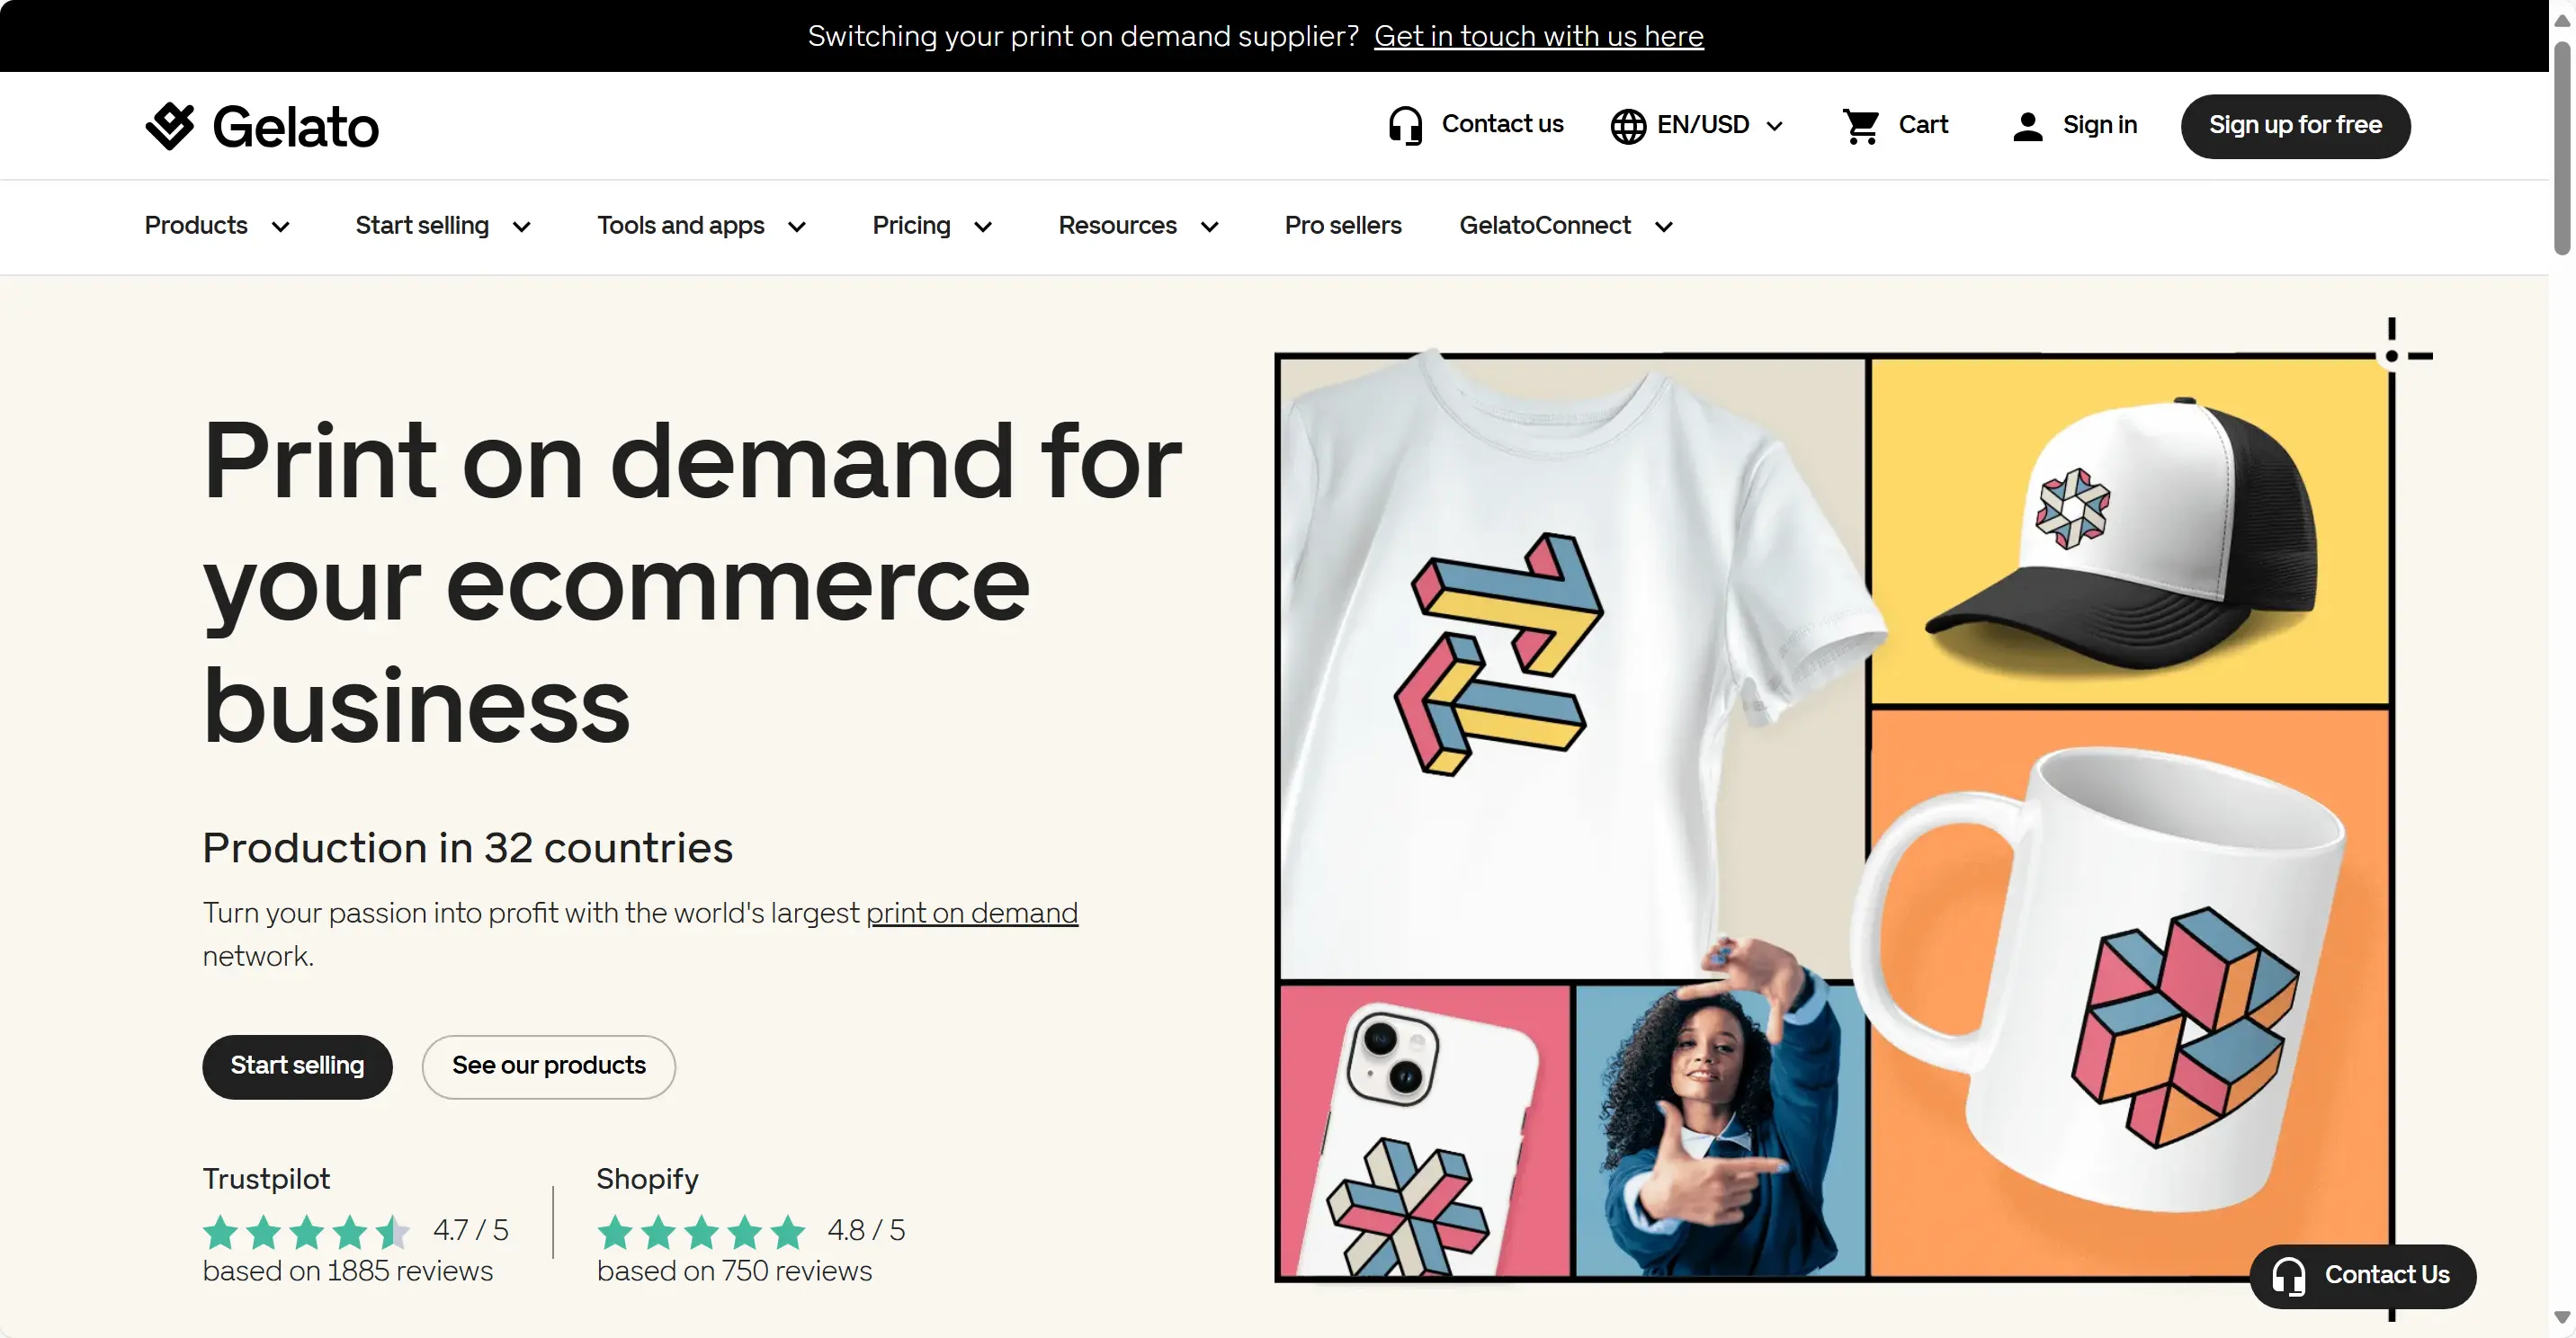This screenshot has height=1338, width=2576.
Task: Click the Sign in person icon
Action: [2027, 126]
